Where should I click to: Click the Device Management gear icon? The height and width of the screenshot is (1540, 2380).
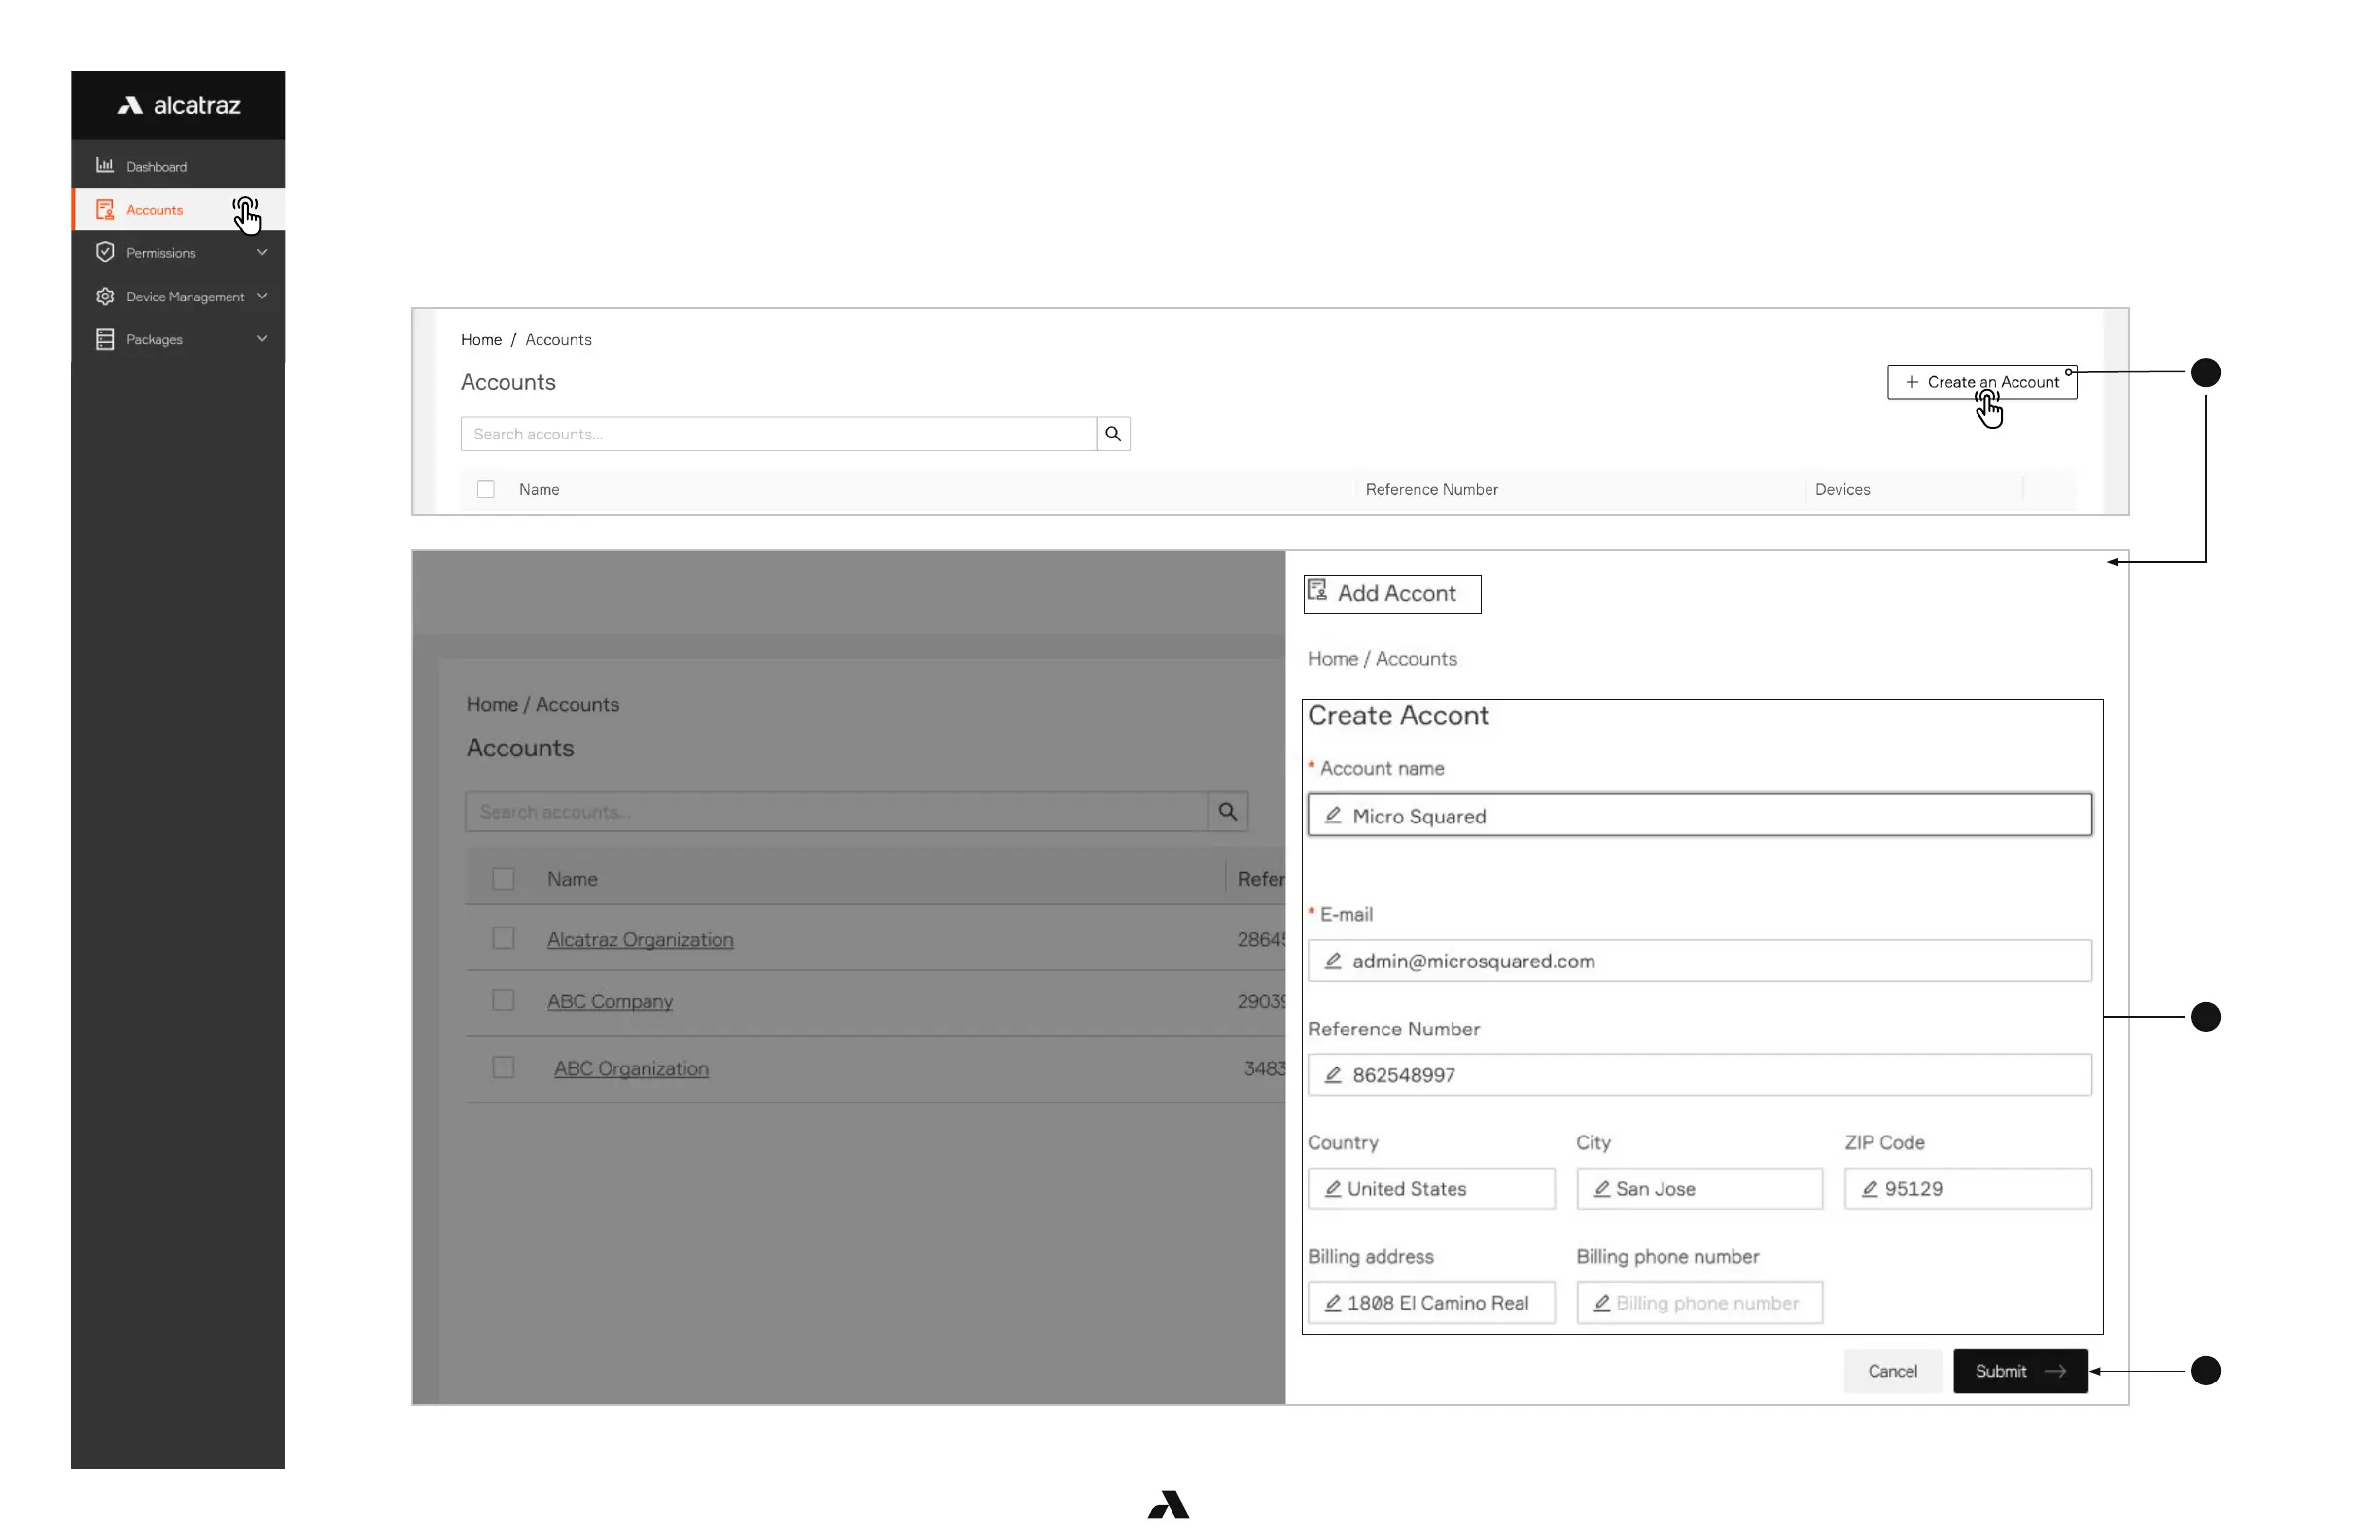point(104,296)
